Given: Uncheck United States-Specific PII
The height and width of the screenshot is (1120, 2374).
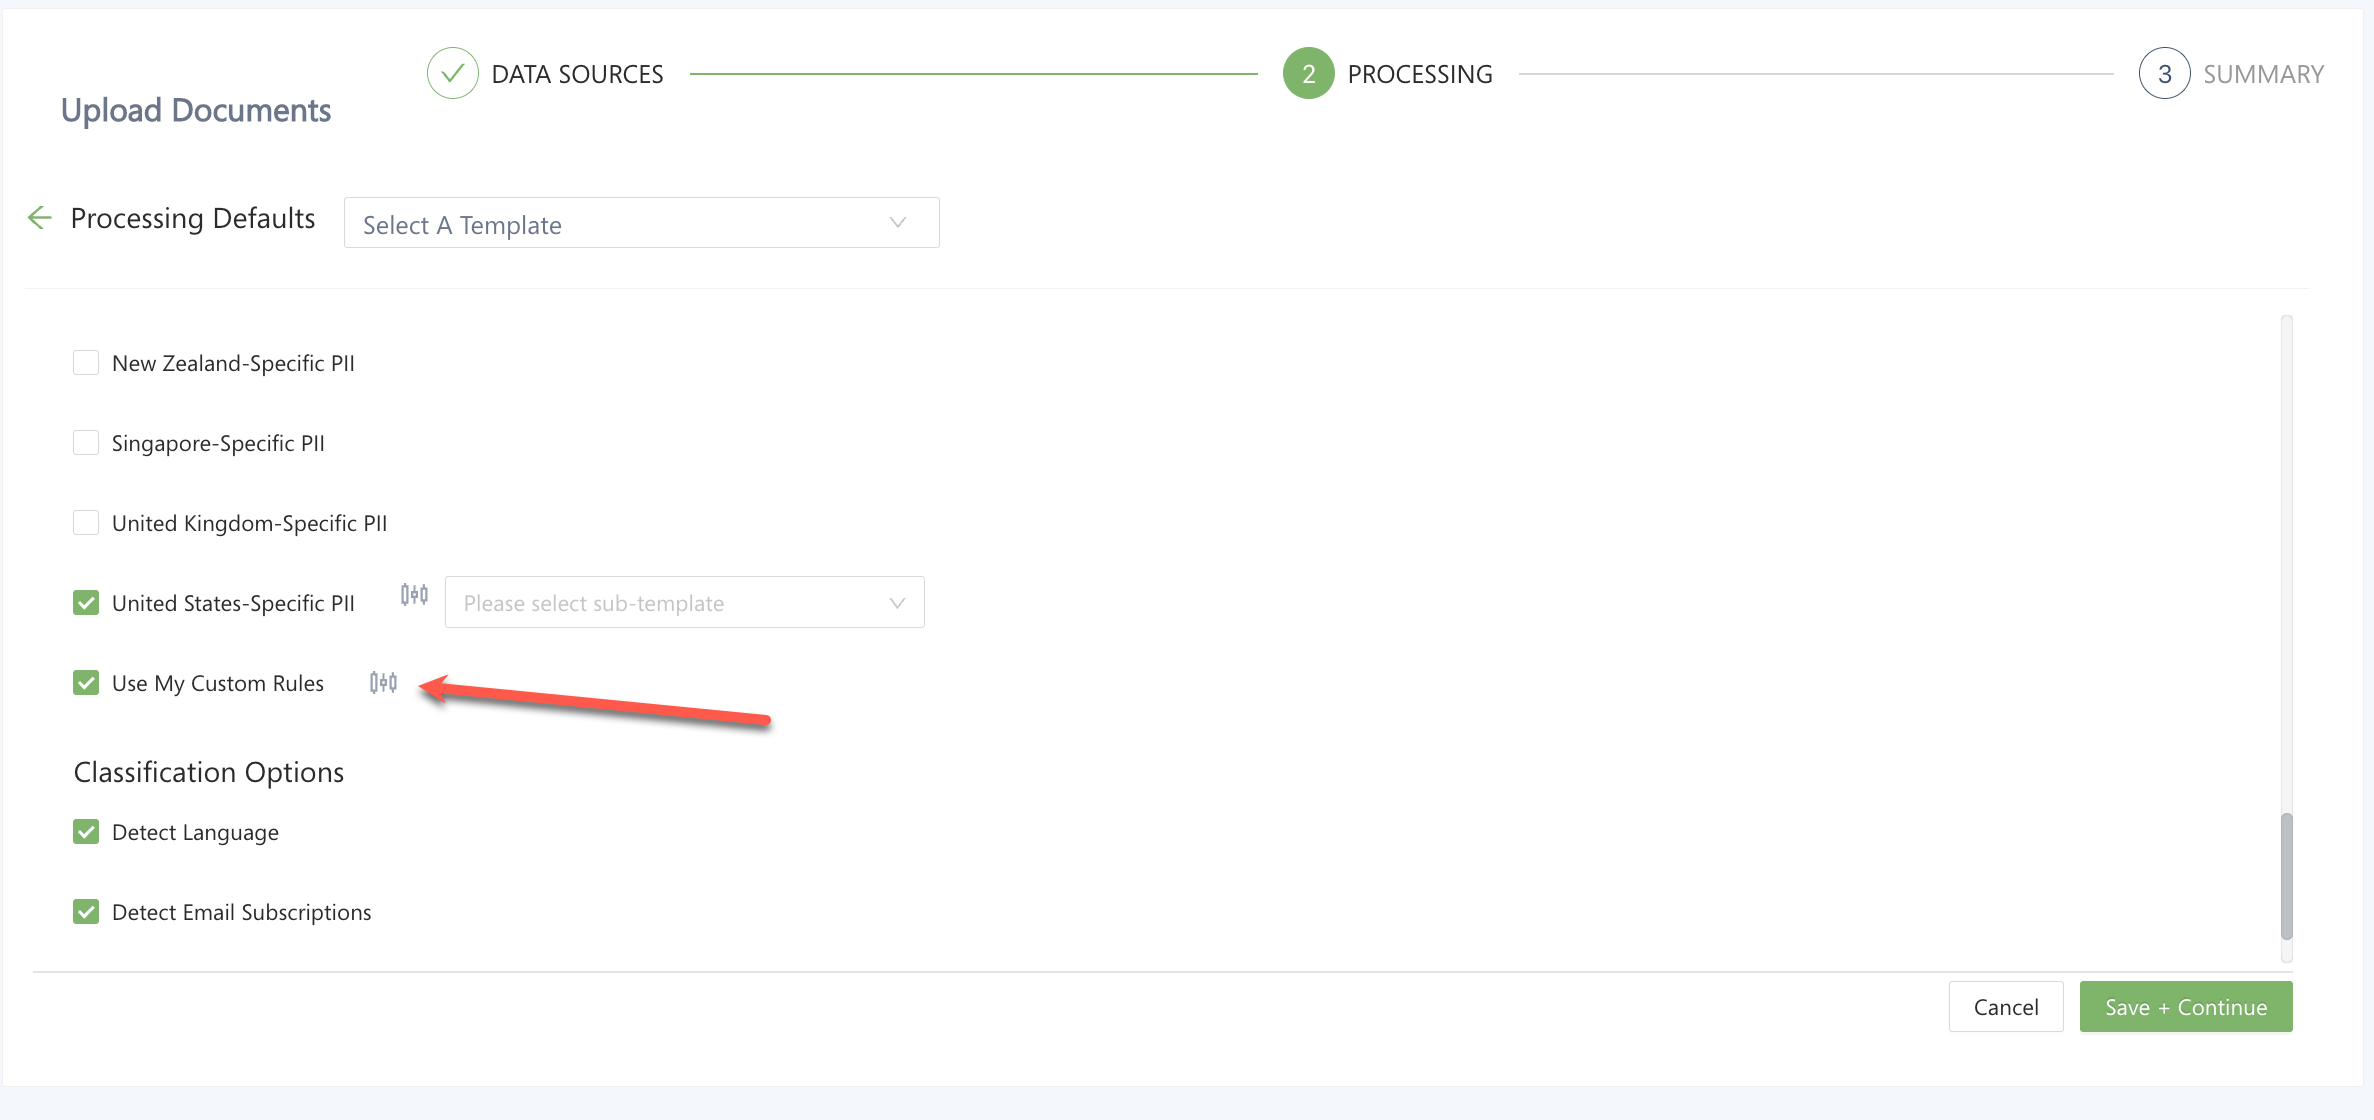Looking at the screenshot, I should [x=86, y=603].
